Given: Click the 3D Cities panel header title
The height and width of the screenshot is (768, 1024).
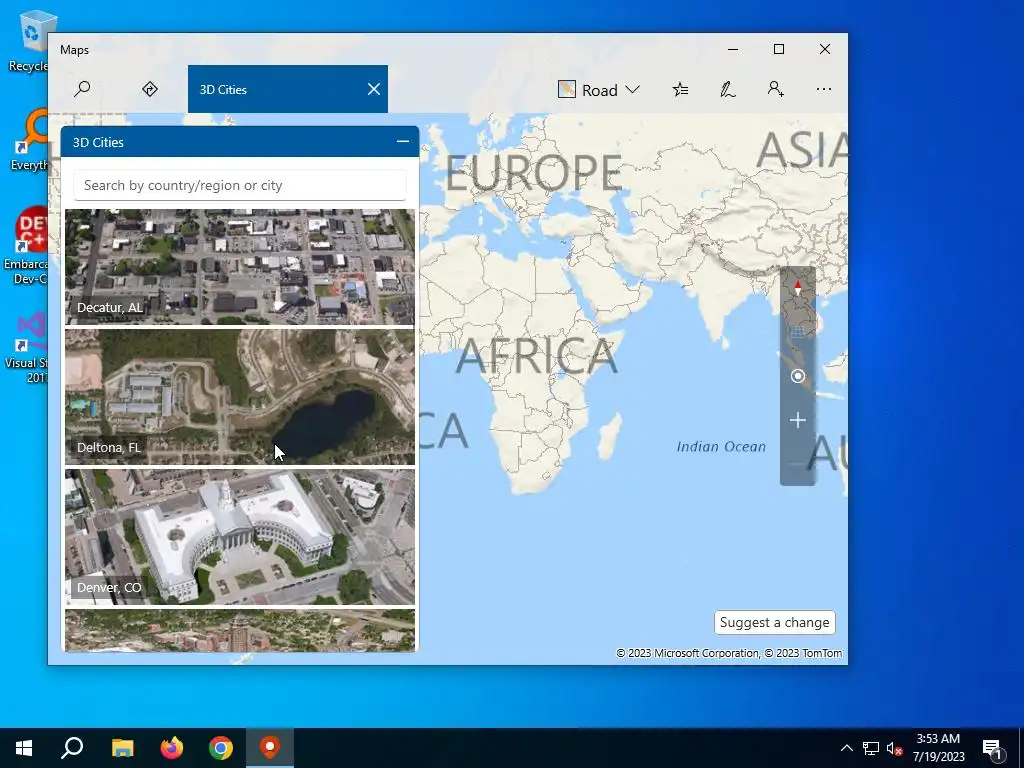Looking at the screenshot, I should 98,142.
